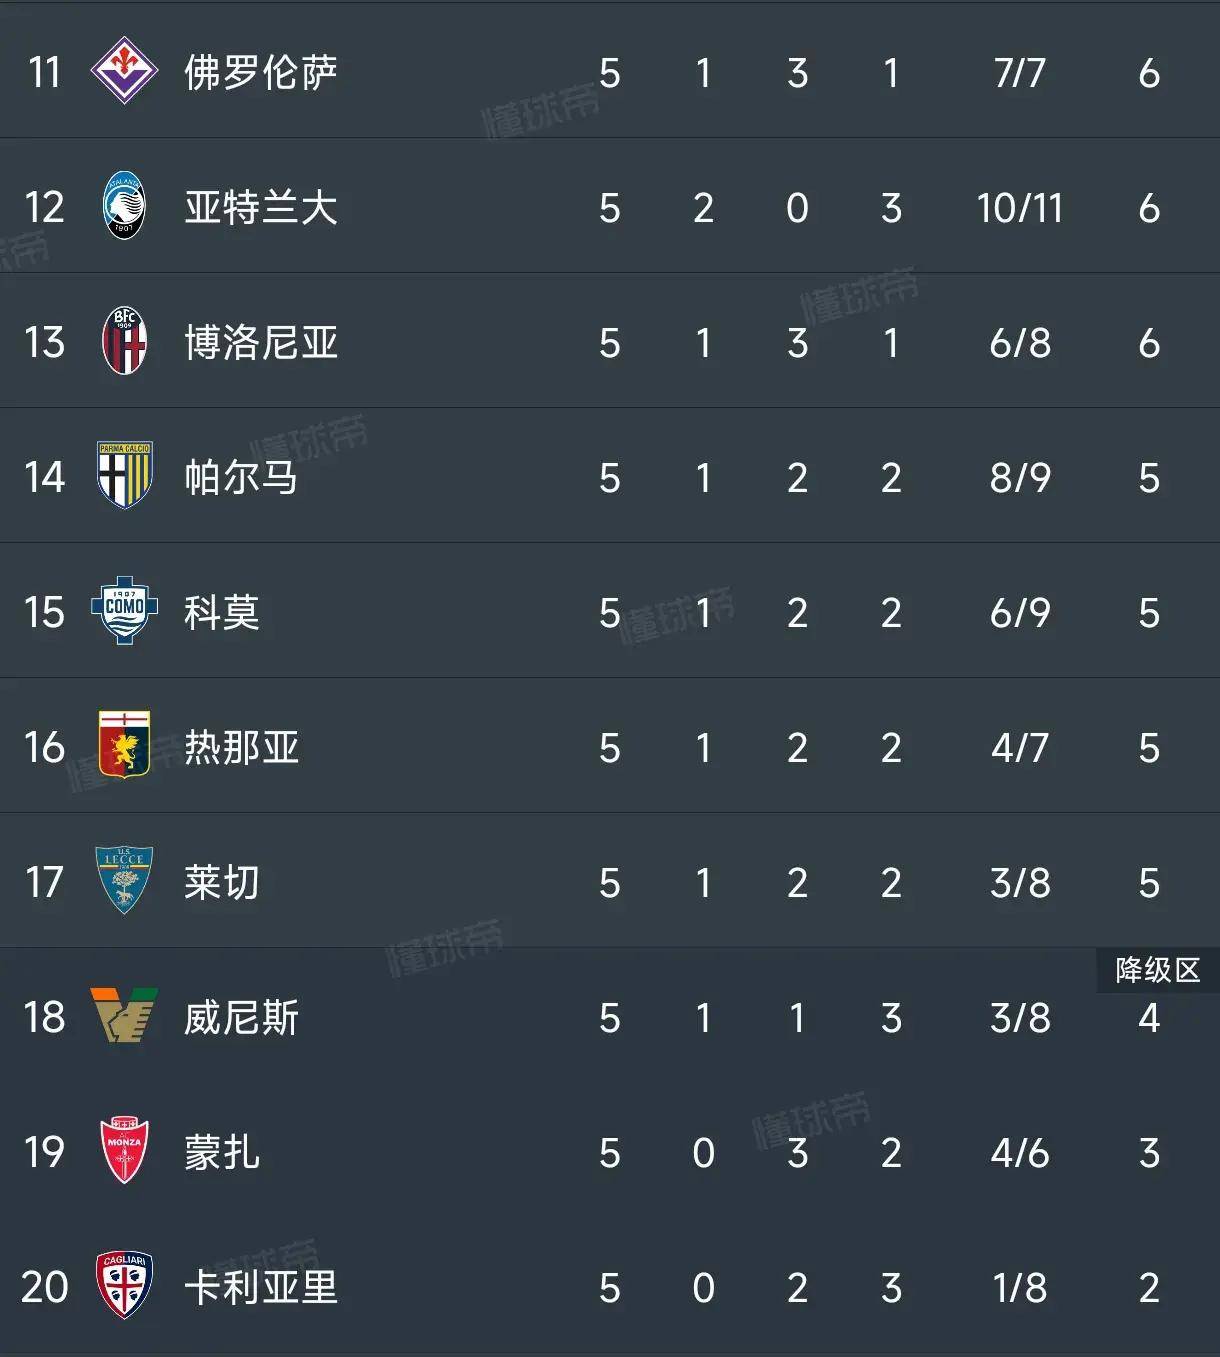Click the Como 1907 badge
The image size is (1220, 1357).
124,613
